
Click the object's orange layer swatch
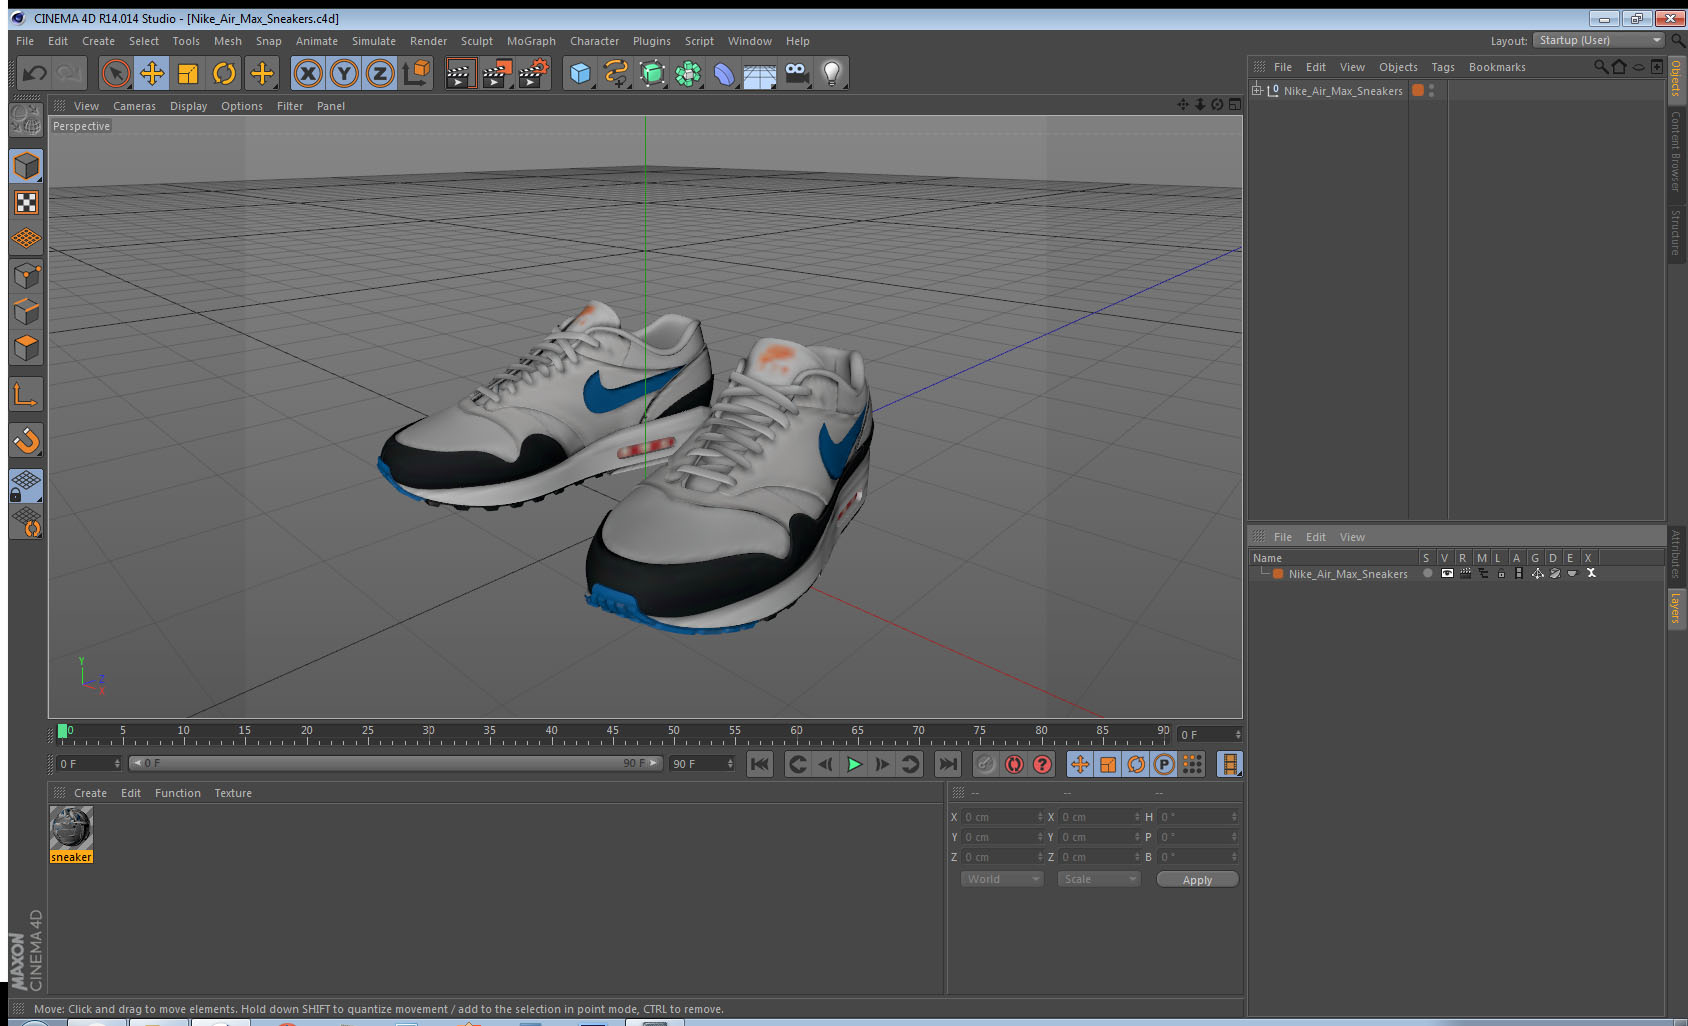click(1417, 90)
